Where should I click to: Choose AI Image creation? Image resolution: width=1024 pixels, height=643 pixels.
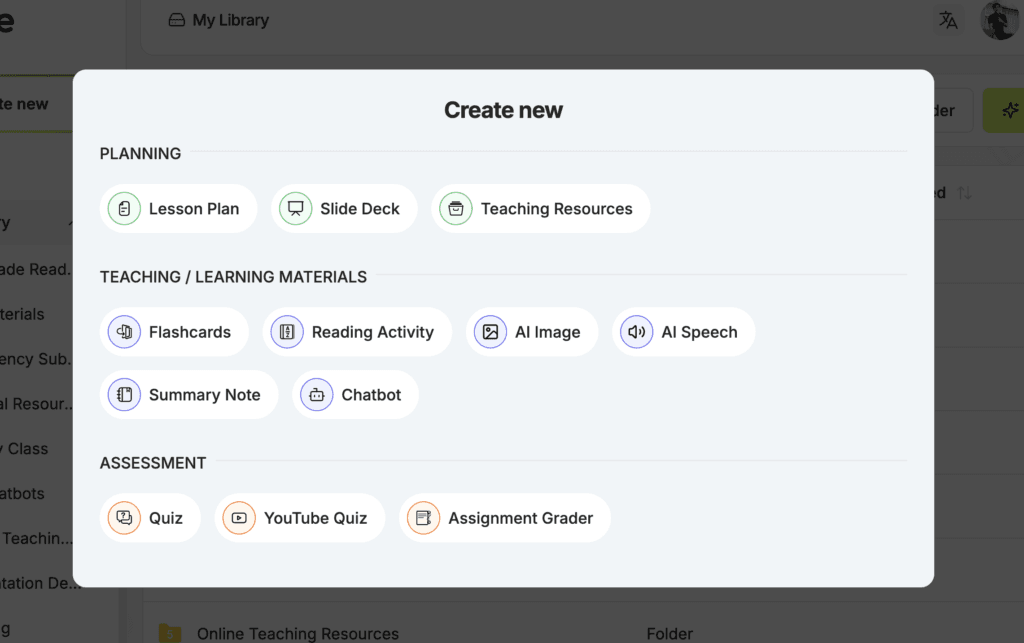(x=532, y=332)
